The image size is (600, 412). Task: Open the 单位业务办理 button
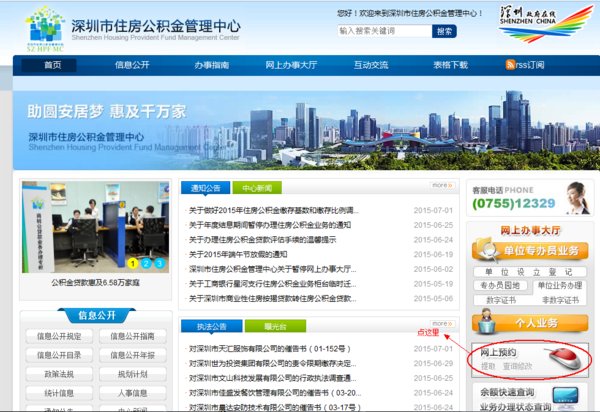(x=560, y=285)
